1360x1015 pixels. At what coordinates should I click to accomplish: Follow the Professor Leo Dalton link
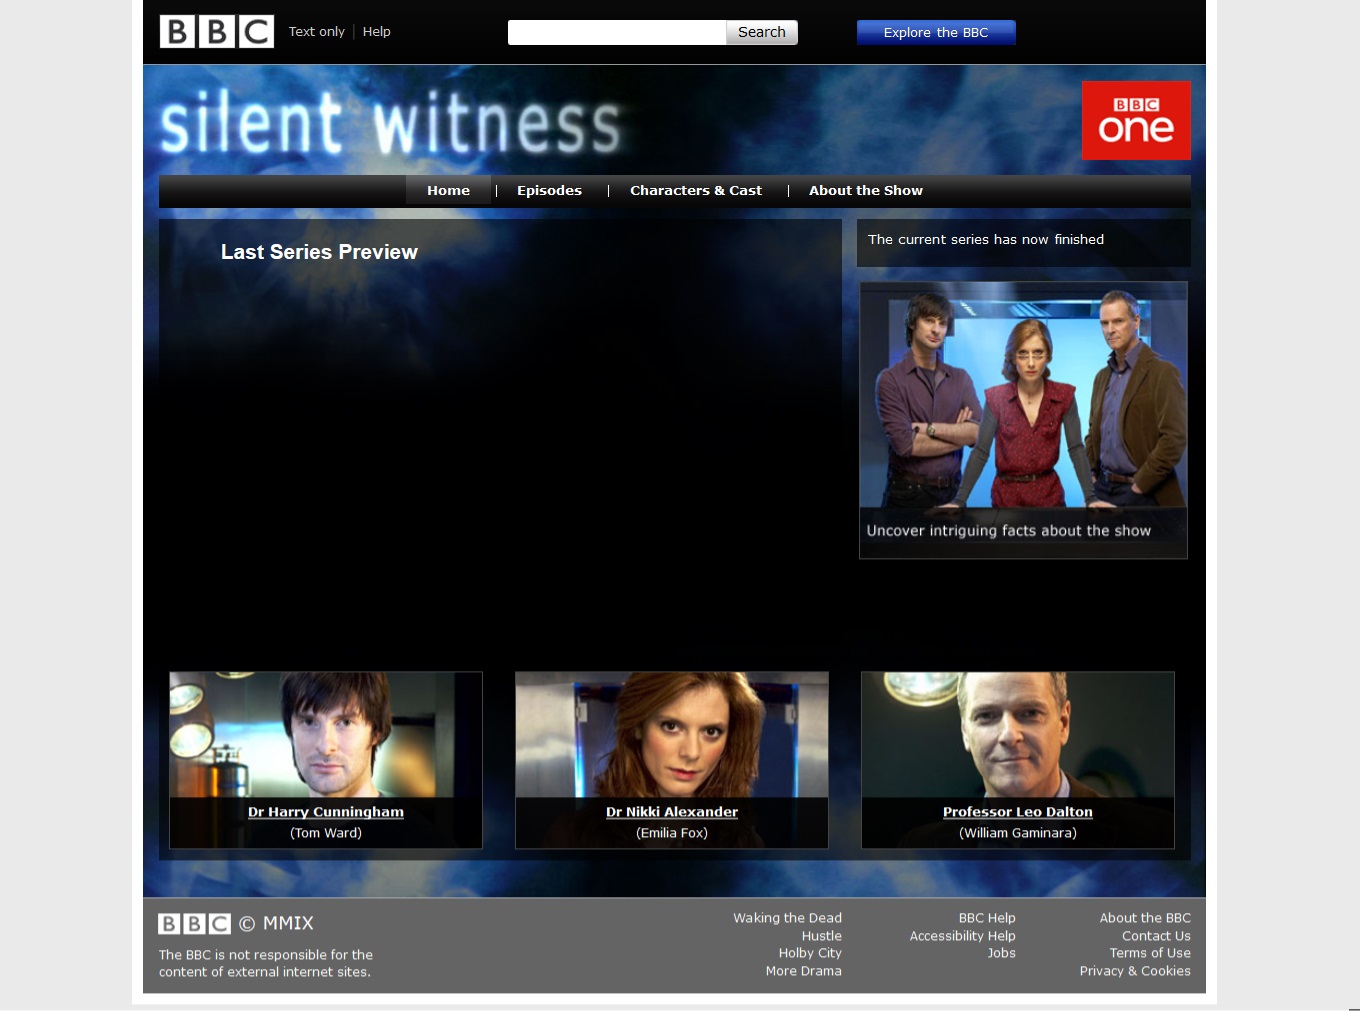pyautogui.click(x=1018, y=812)
